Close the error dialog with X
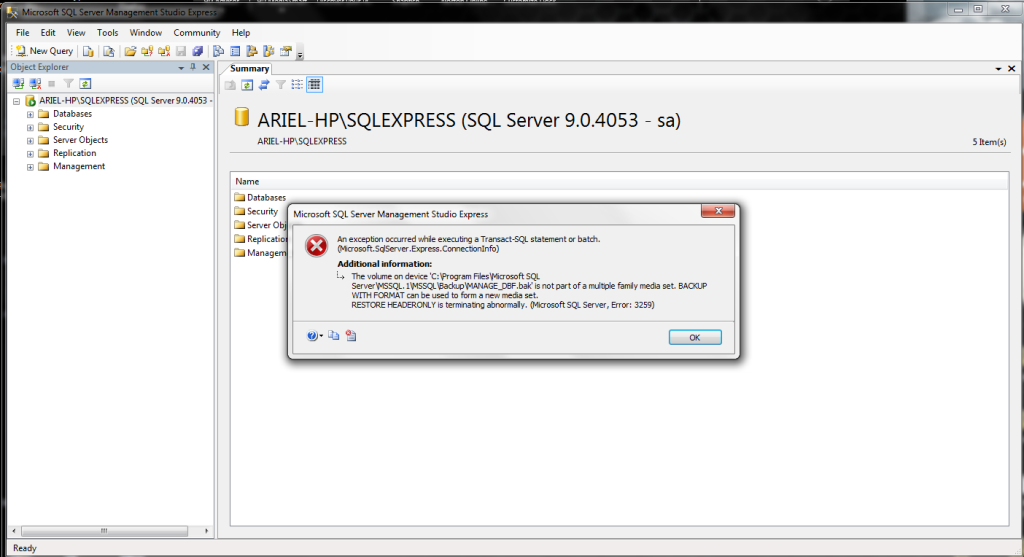 pyautogui.click(x=717, y=213)
